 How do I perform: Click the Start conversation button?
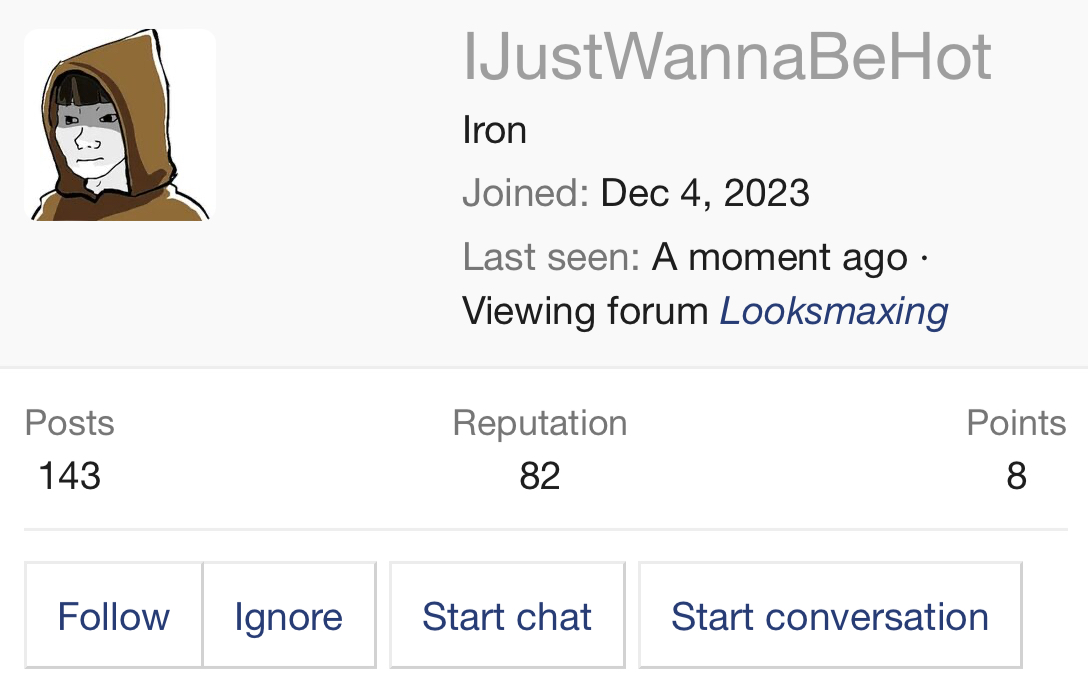coord(830,616)
